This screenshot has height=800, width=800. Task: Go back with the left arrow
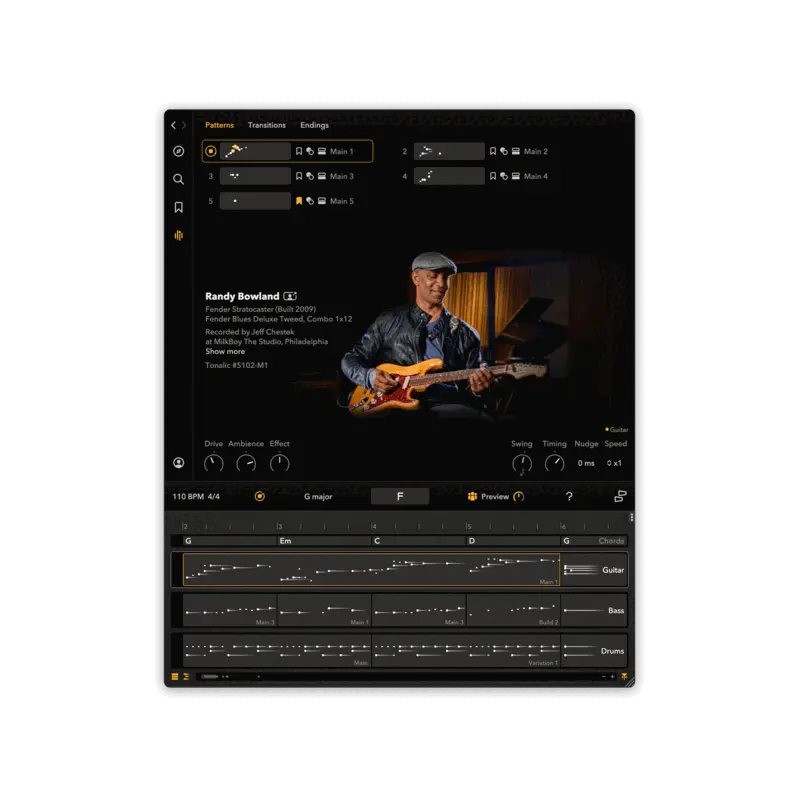pyautogui.click(x=173, y=125)
